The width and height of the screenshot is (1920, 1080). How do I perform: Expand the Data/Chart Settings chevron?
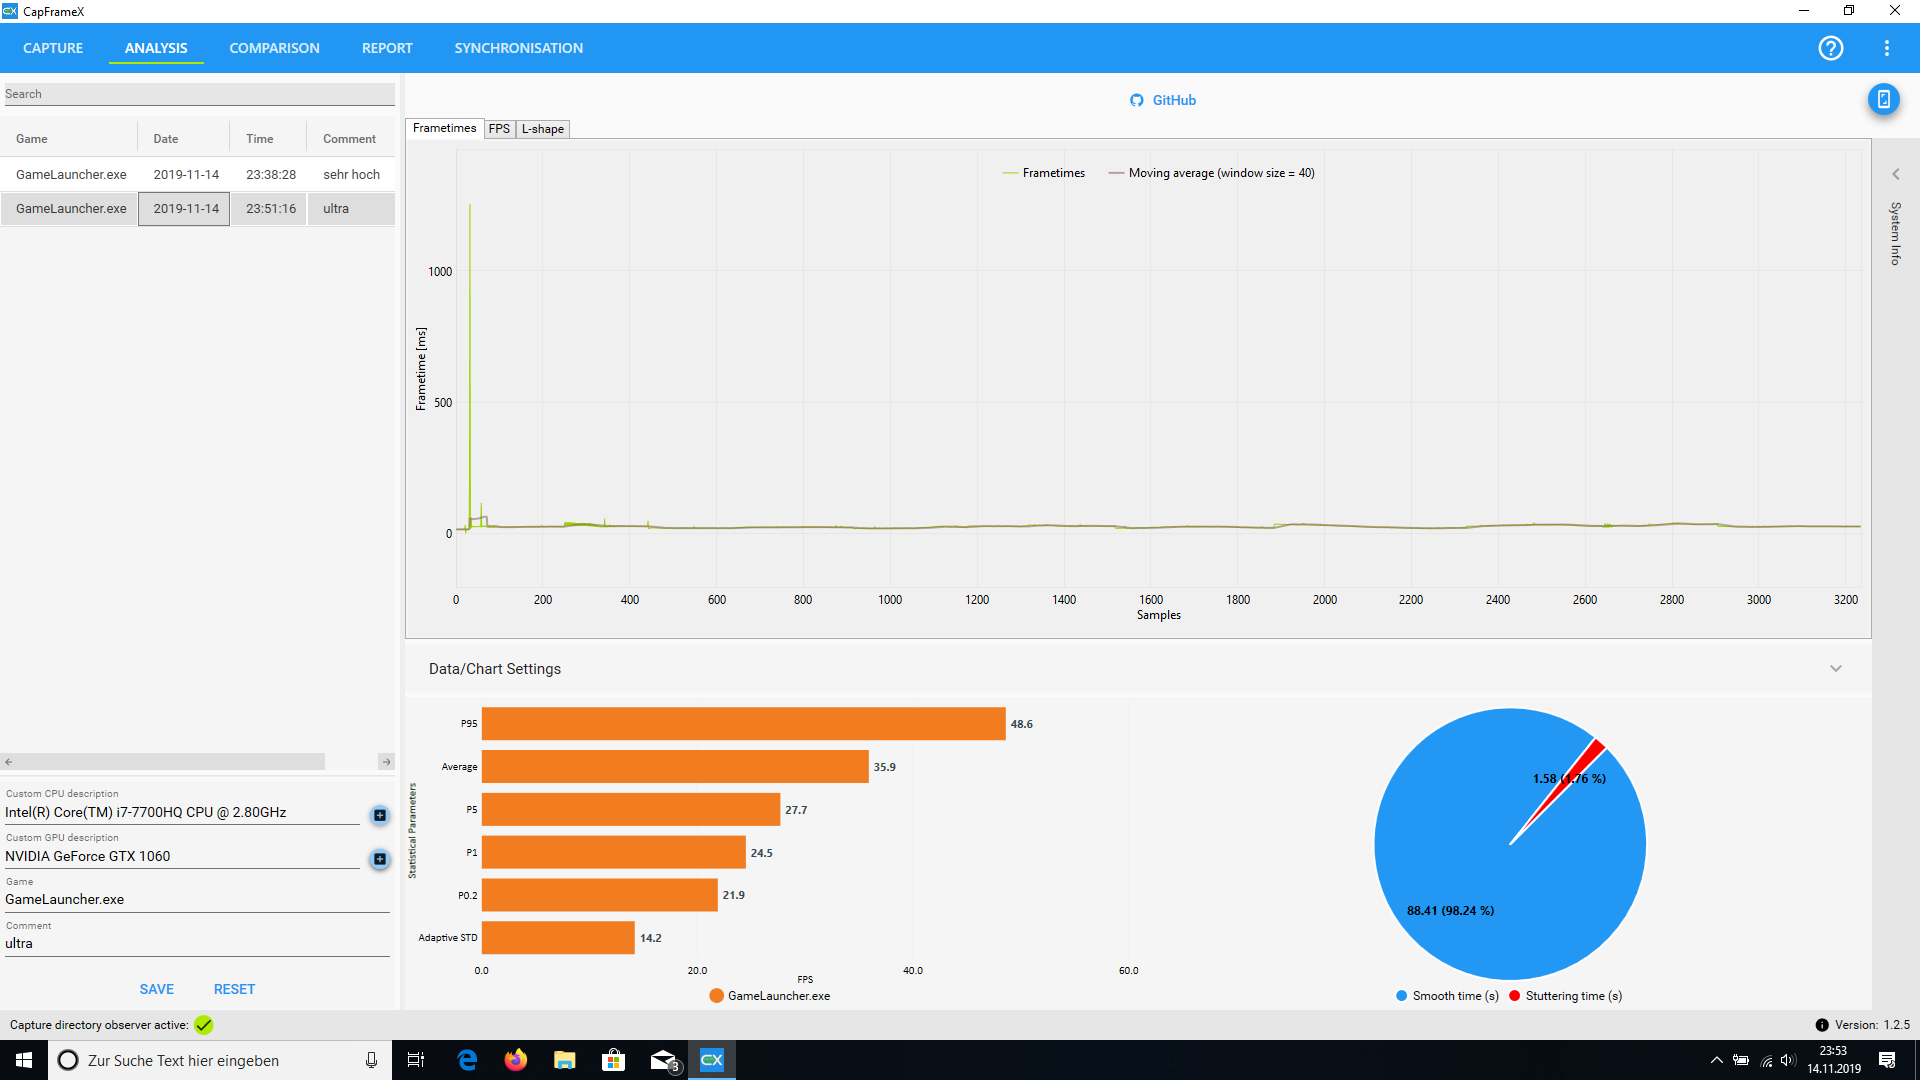click(x=1835, y=669)
